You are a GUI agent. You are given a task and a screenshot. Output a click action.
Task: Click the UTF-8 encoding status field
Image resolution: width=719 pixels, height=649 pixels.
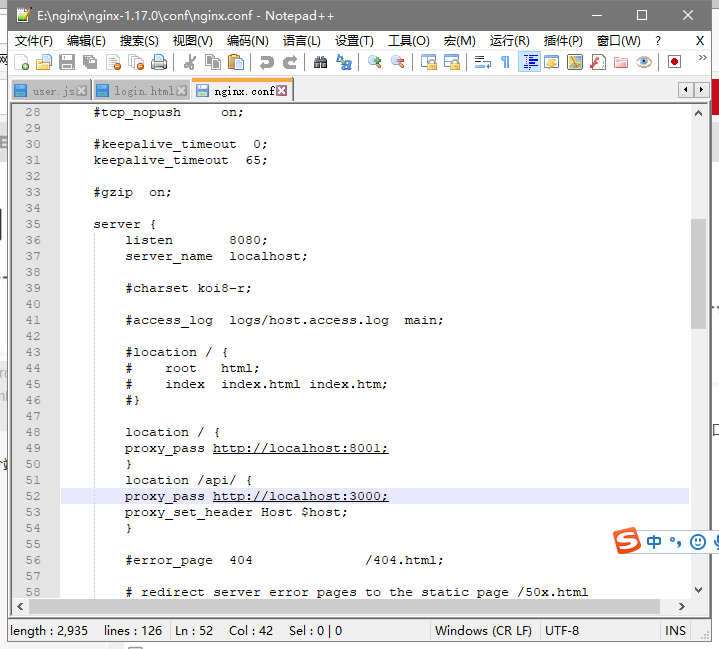click(598, 631)
